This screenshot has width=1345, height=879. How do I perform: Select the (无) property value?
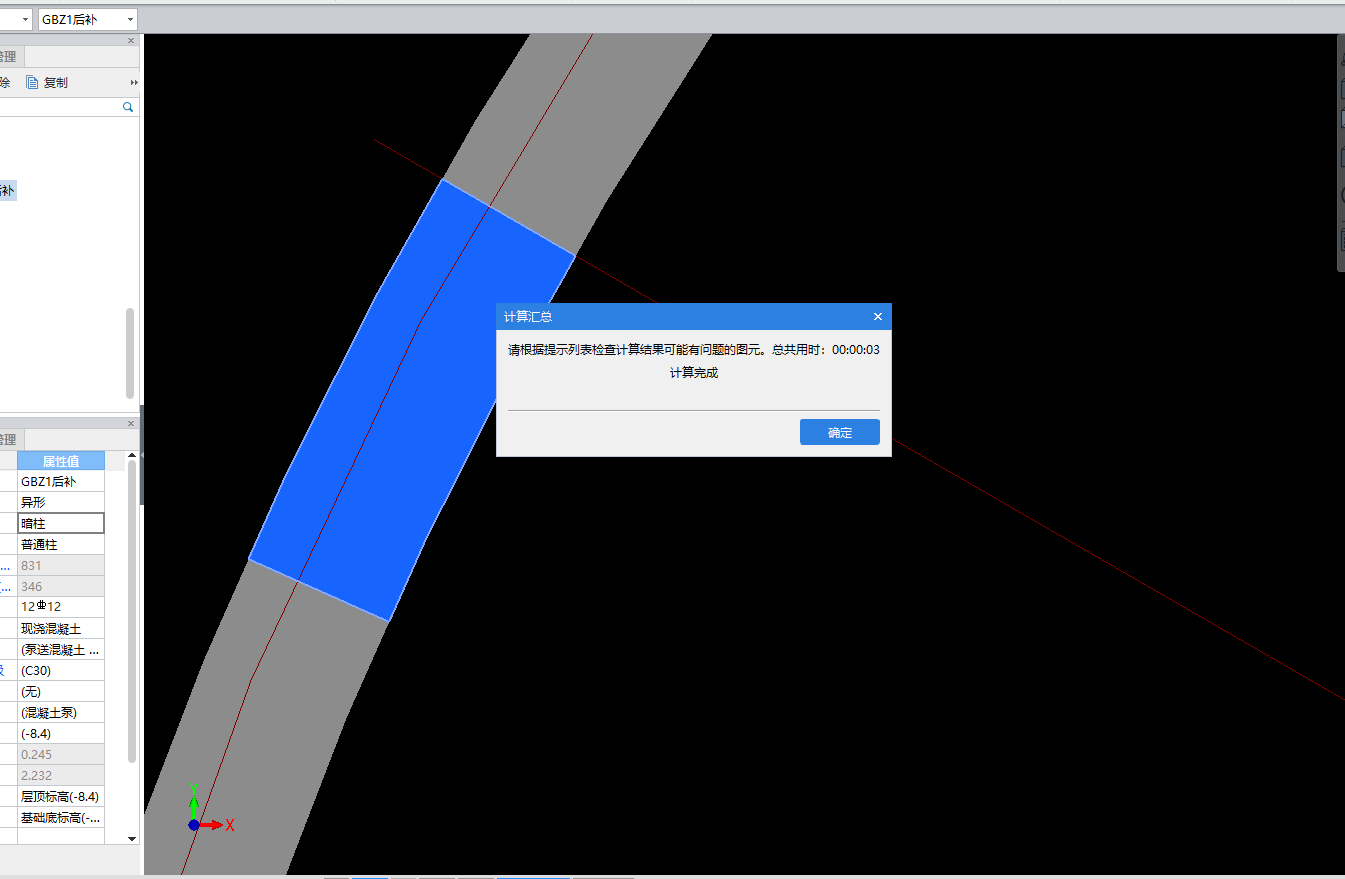(x=61, y=691)
